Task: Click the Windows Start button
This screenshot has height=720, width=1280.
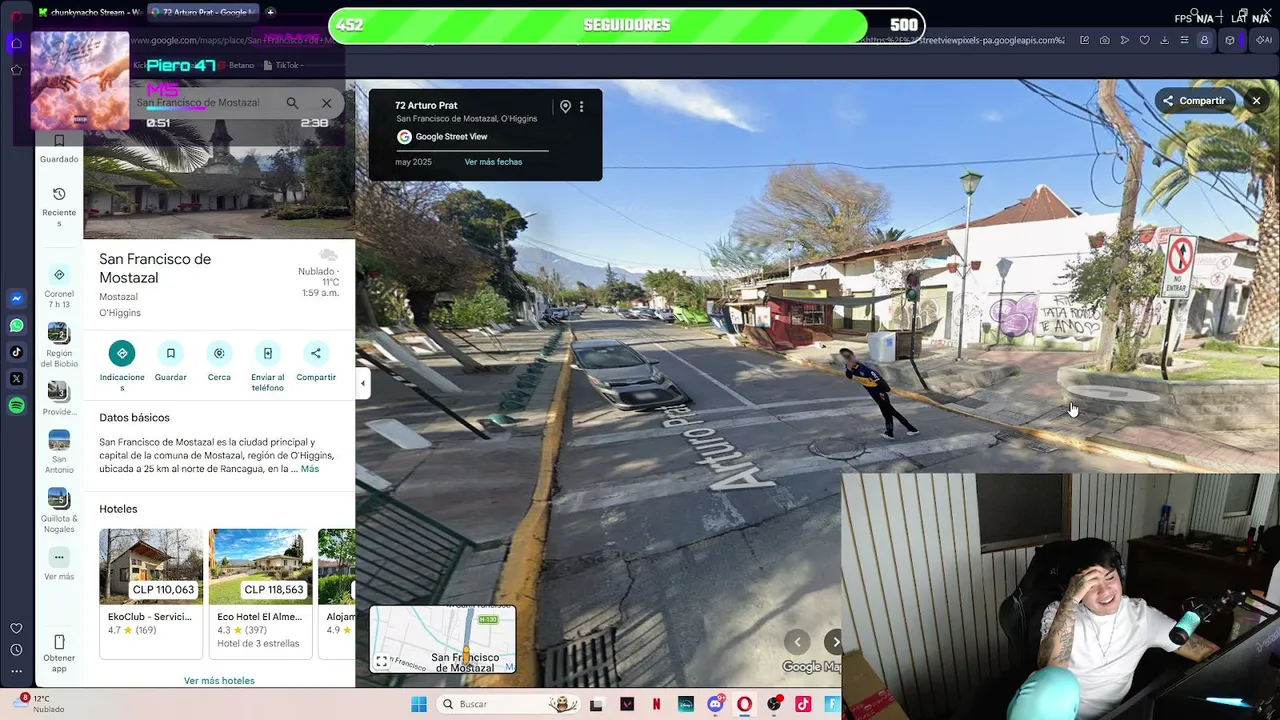Action: [x=419, y=704]
